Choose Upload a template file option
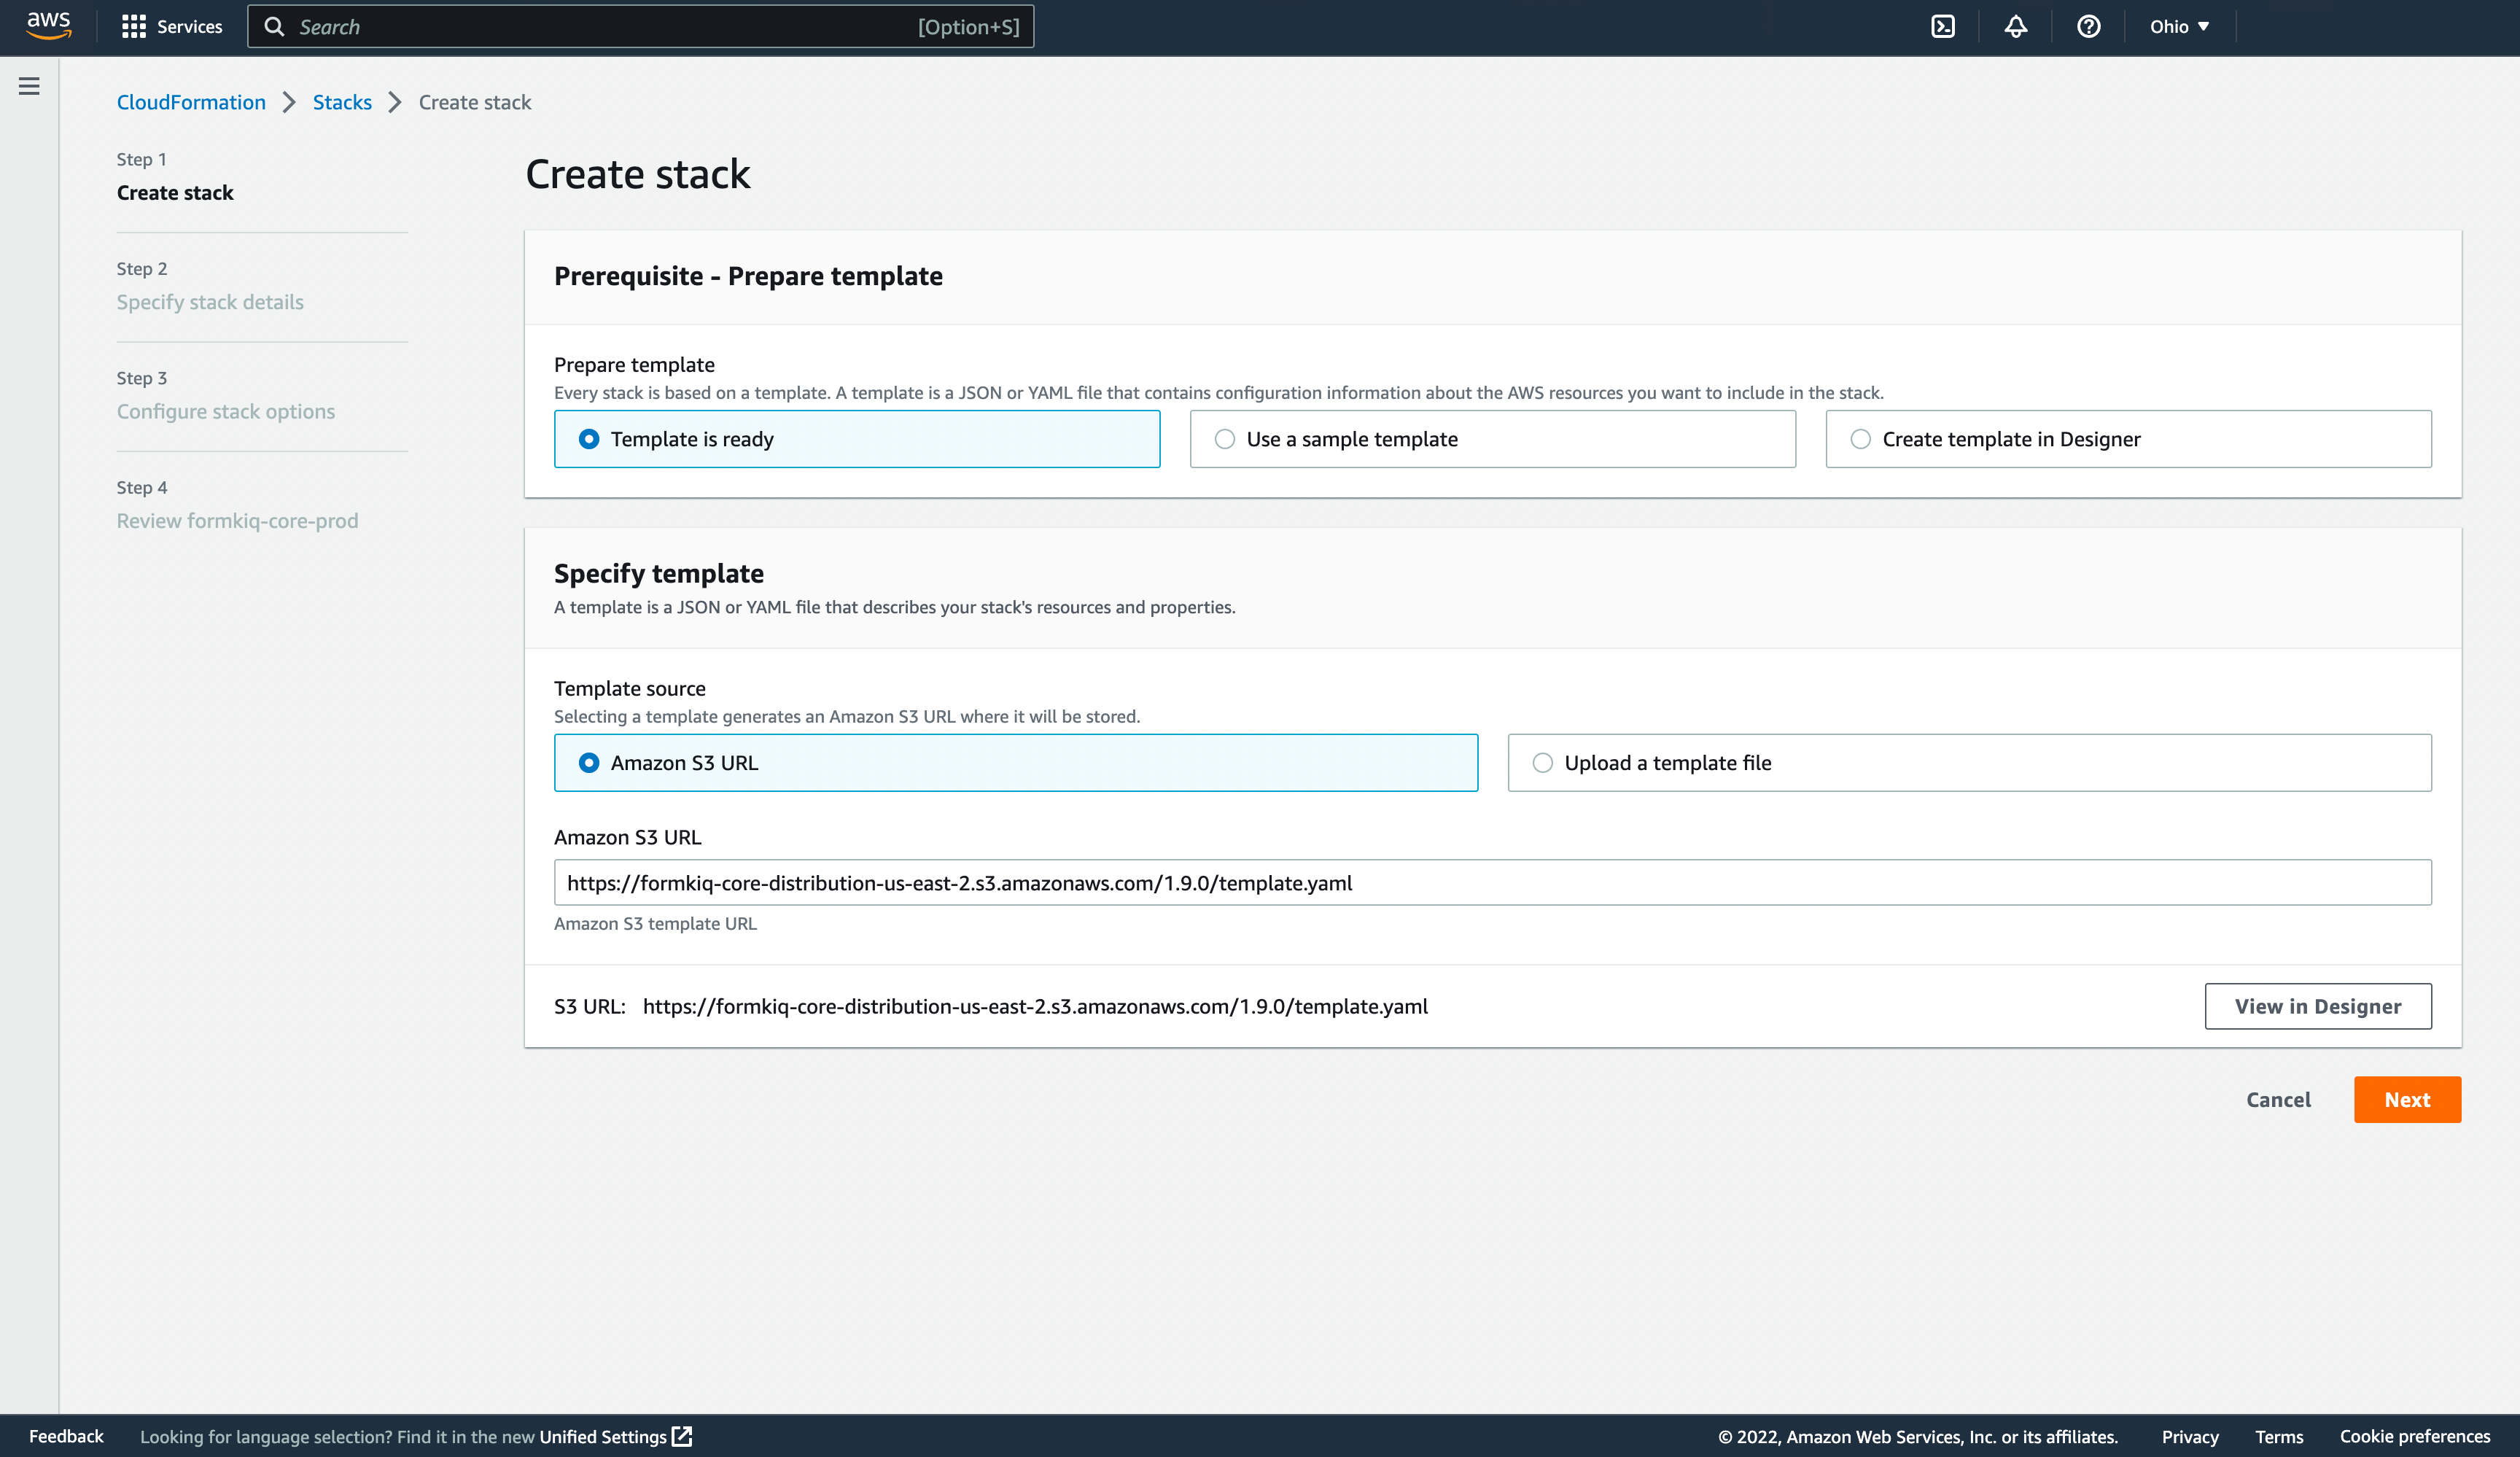Image resolution: width=2520 pixels, height=1457 pixels. coord(1969,763)
